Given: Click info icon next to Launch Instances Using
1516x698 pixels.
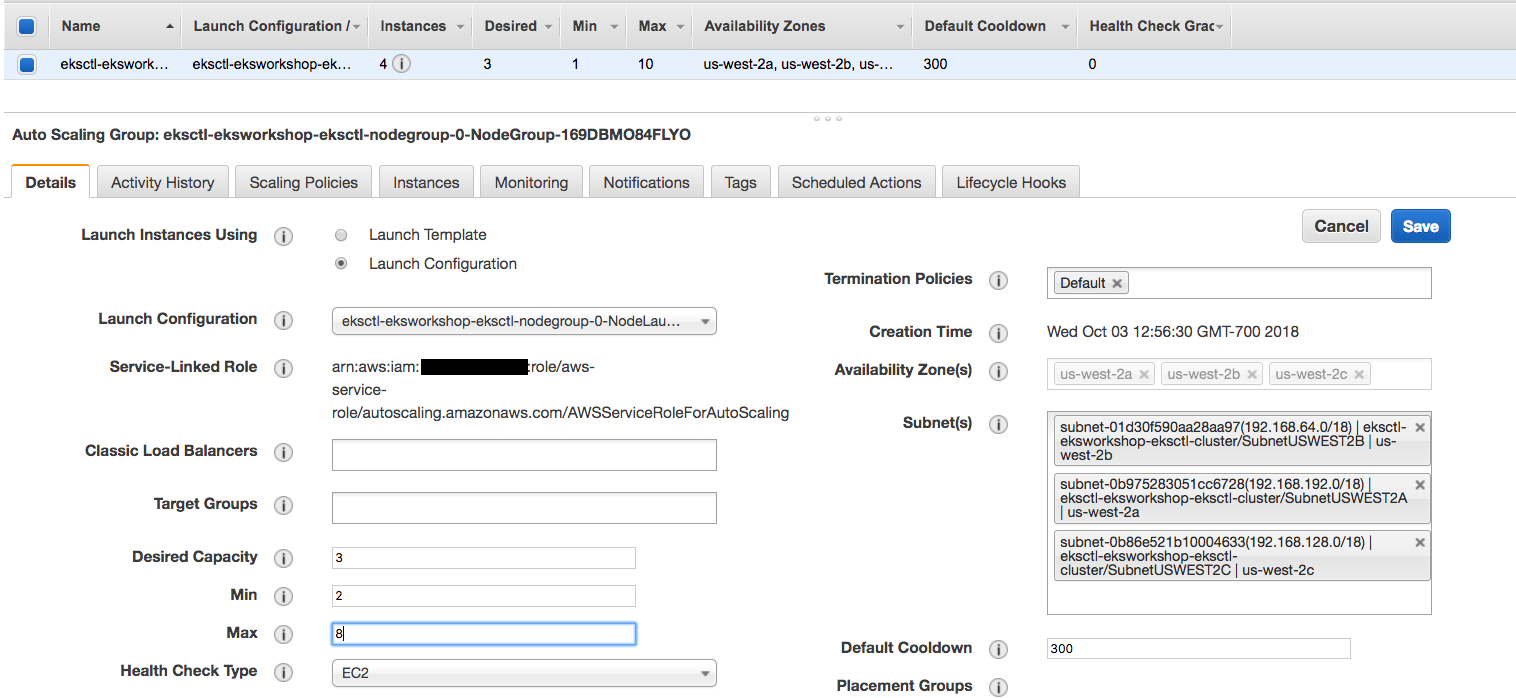Looking at the screenshot, I should [x=284, y=236].
